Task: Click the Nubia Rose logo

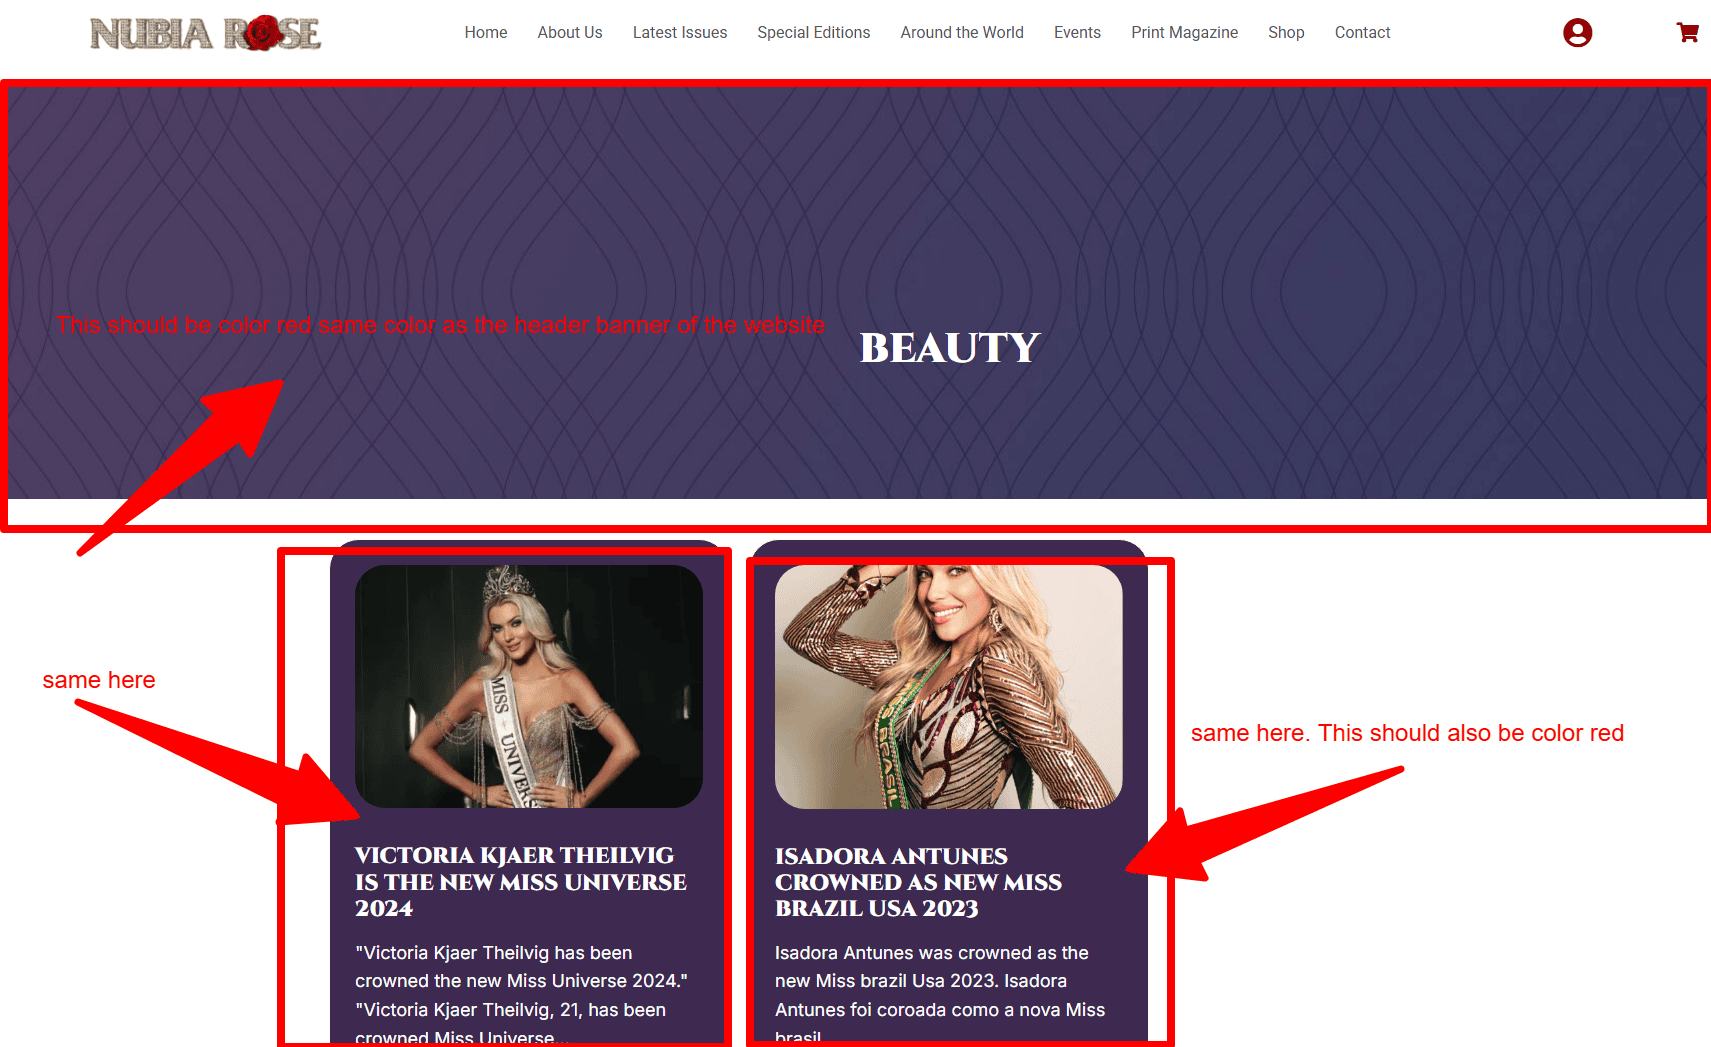Action: [205, 33]
